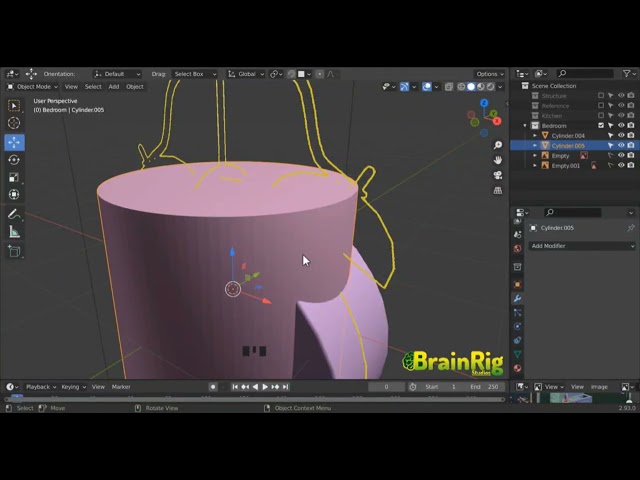Toggle Empty object's eye visibility

[x=621, y=155]
